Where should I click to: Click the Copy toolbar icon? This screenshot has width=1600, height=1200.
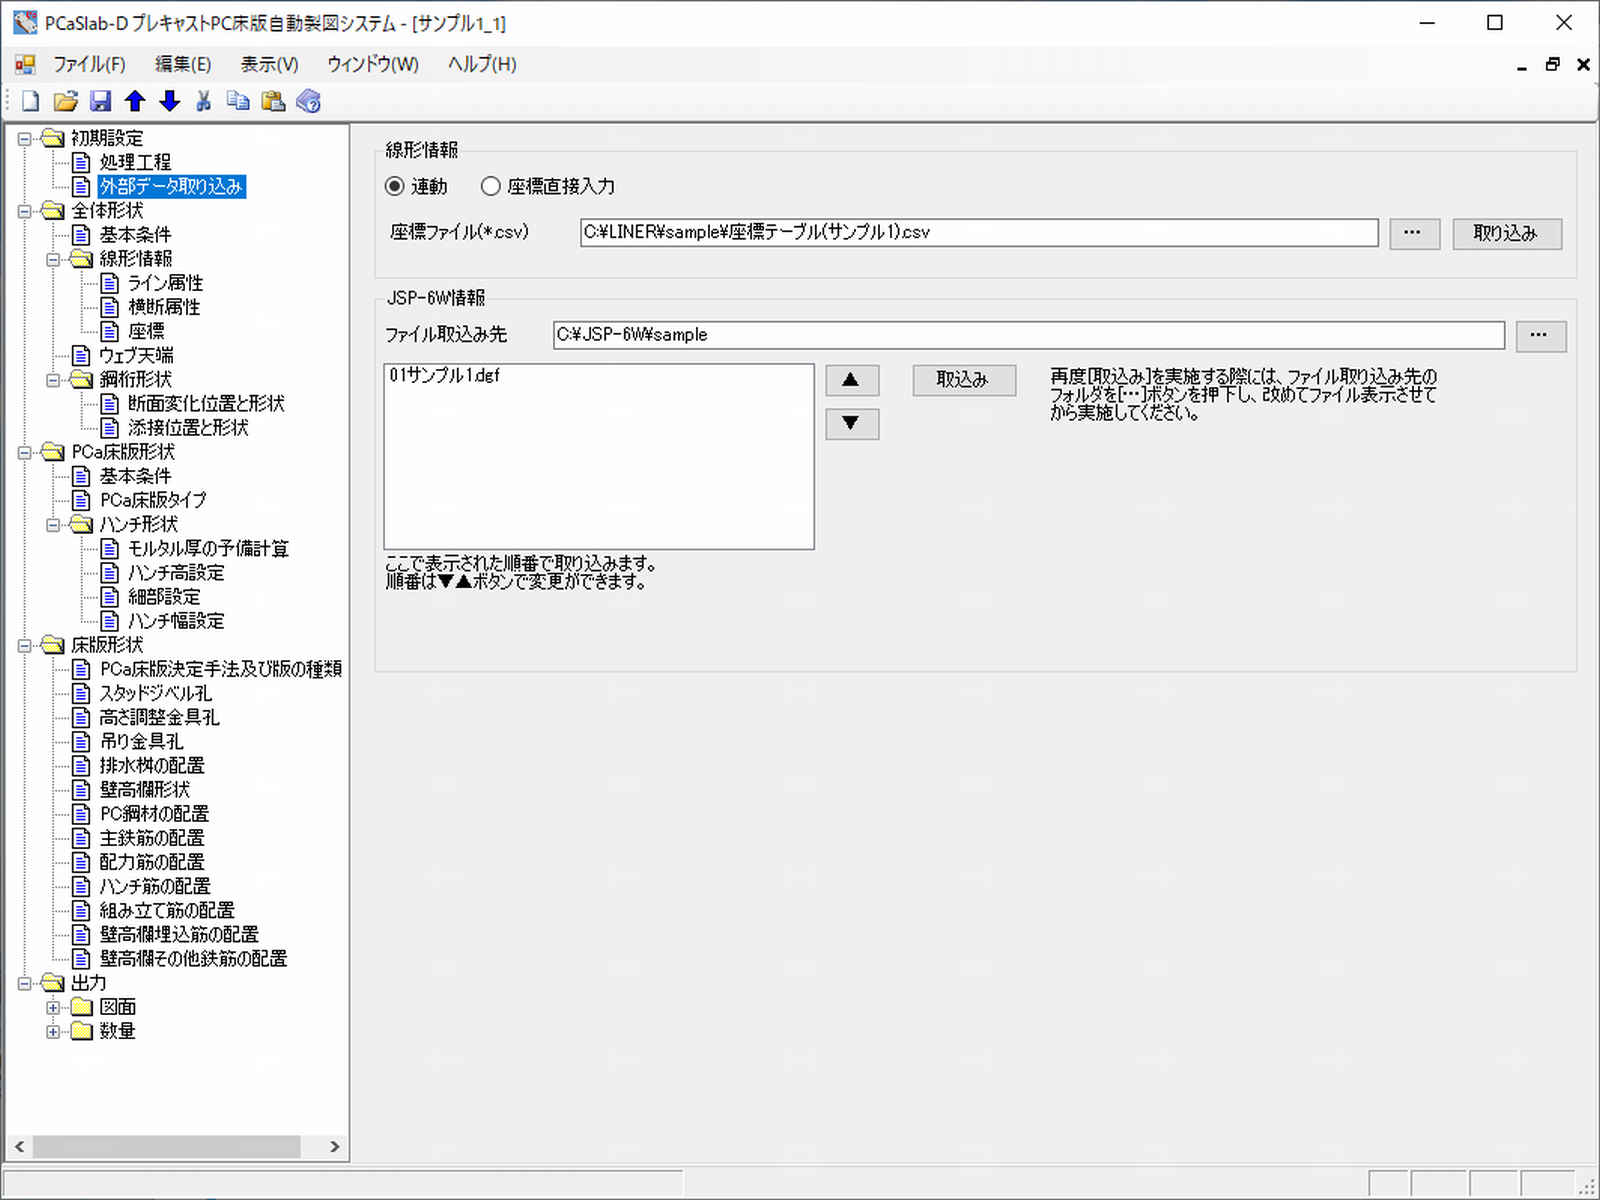[x=238, y=101]
